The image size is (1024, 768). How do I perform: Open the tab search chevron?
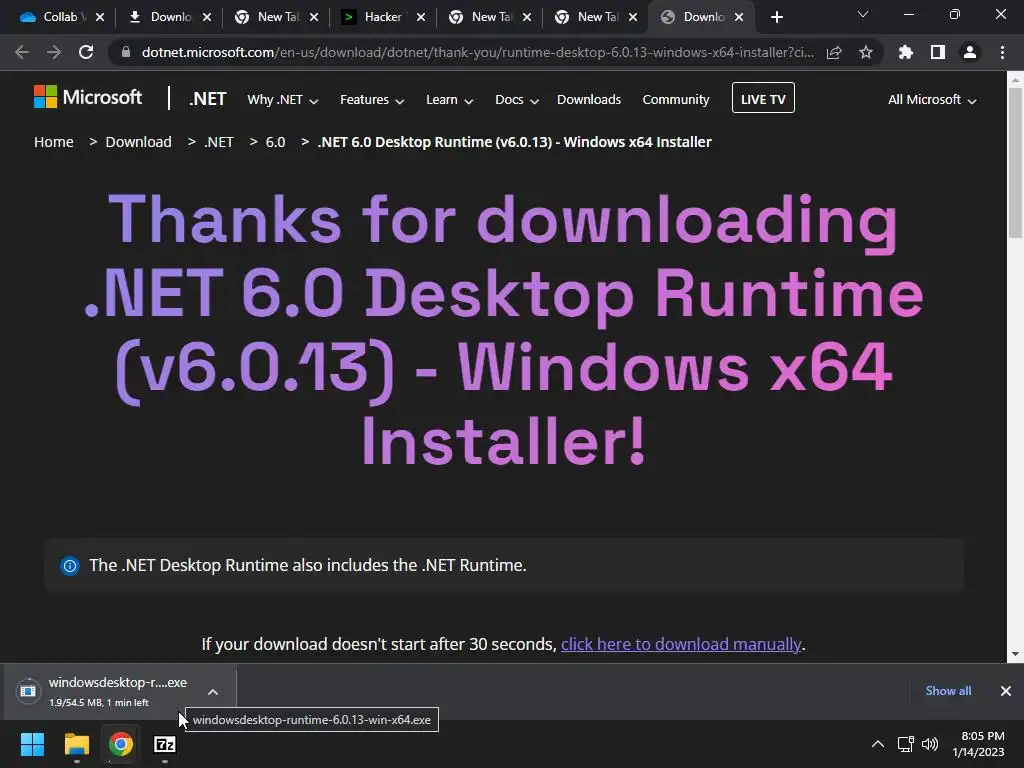(x=863, y=14)
